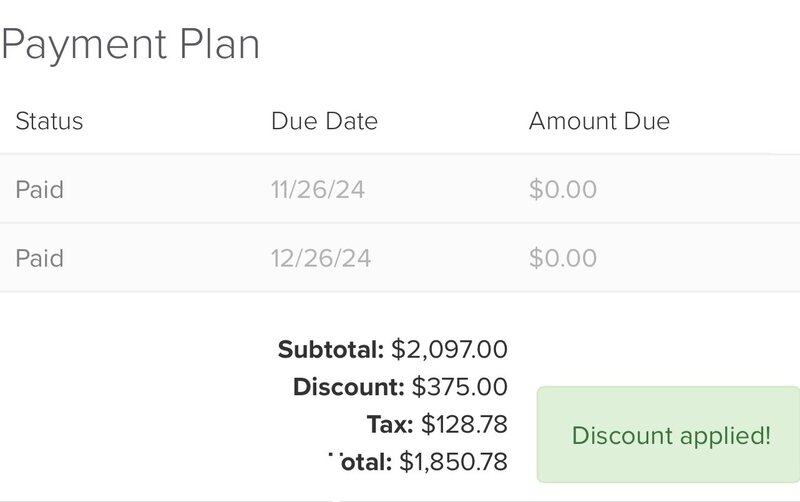
Task: Dismiss the Discount applied! notification
Action: pyautogui.click(x=670, y=435)
